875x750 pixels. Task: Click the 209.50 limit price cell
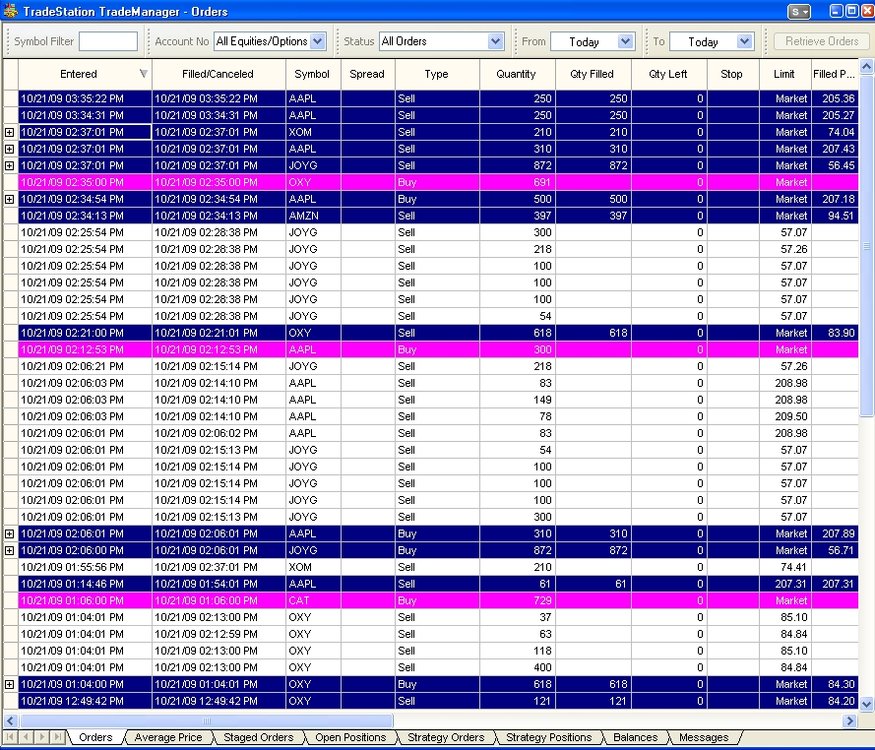coord(785,416)
